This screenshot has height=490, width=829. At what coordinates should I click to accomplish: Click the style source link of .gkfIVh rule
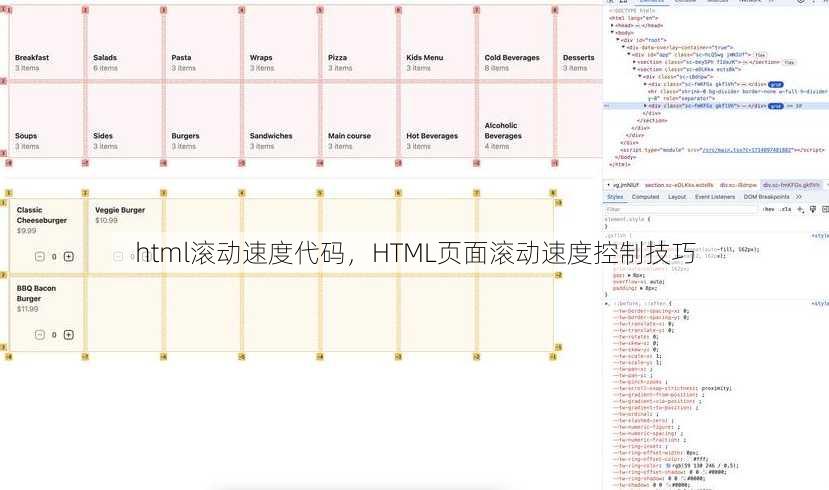point(820,236)
